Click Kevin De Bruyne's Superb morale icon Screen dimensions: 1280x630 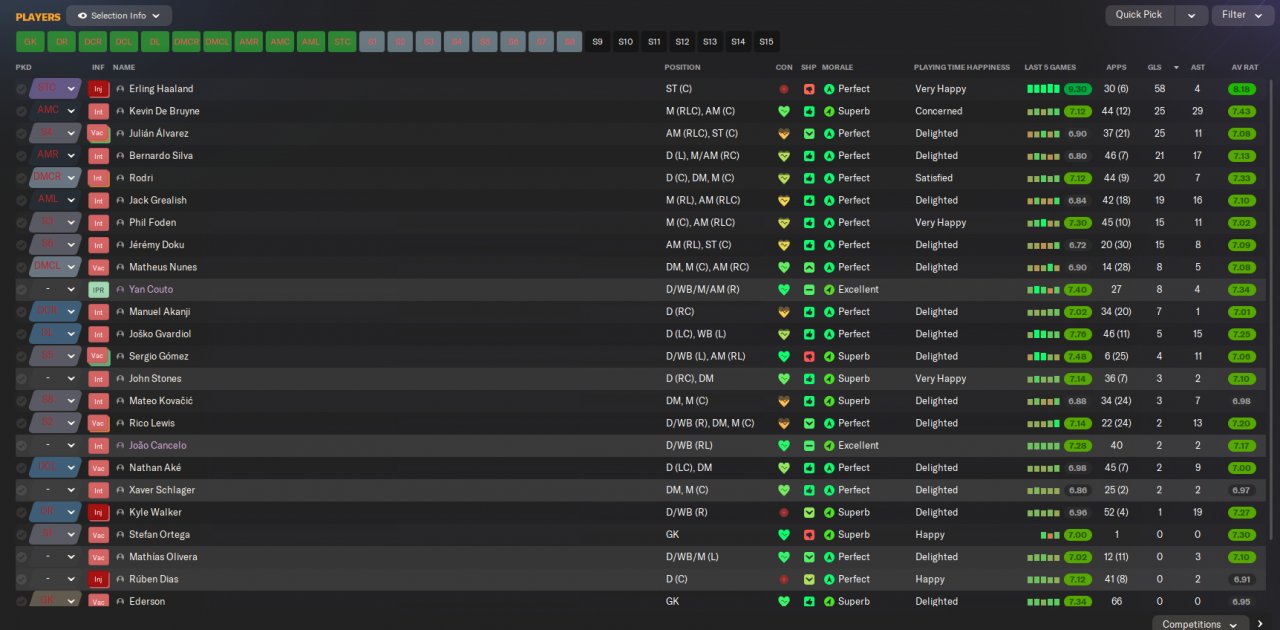[829, 111]
